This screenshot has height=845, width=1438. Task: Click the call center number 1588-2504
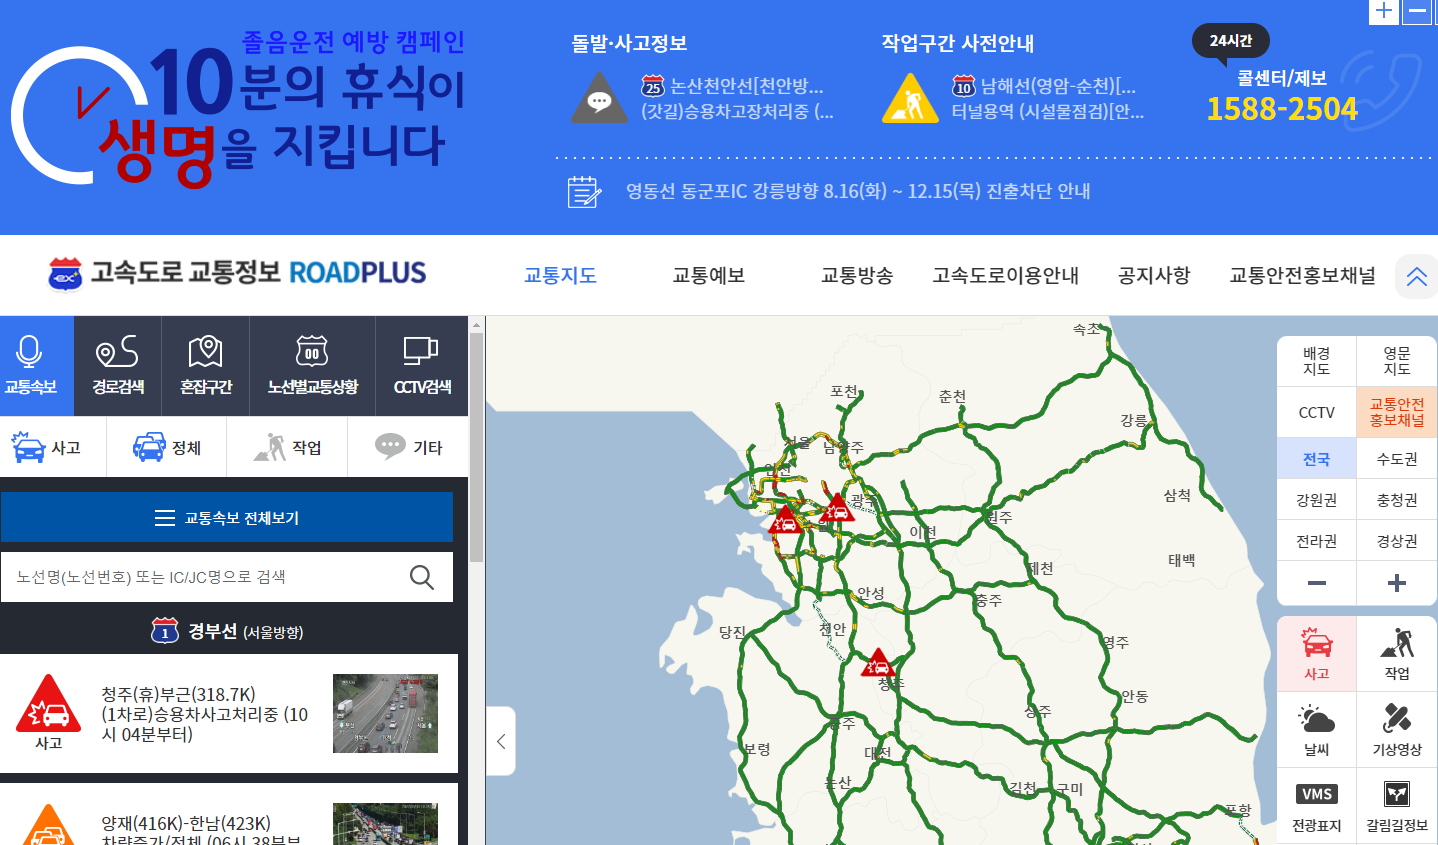(x=1282, y=109)
